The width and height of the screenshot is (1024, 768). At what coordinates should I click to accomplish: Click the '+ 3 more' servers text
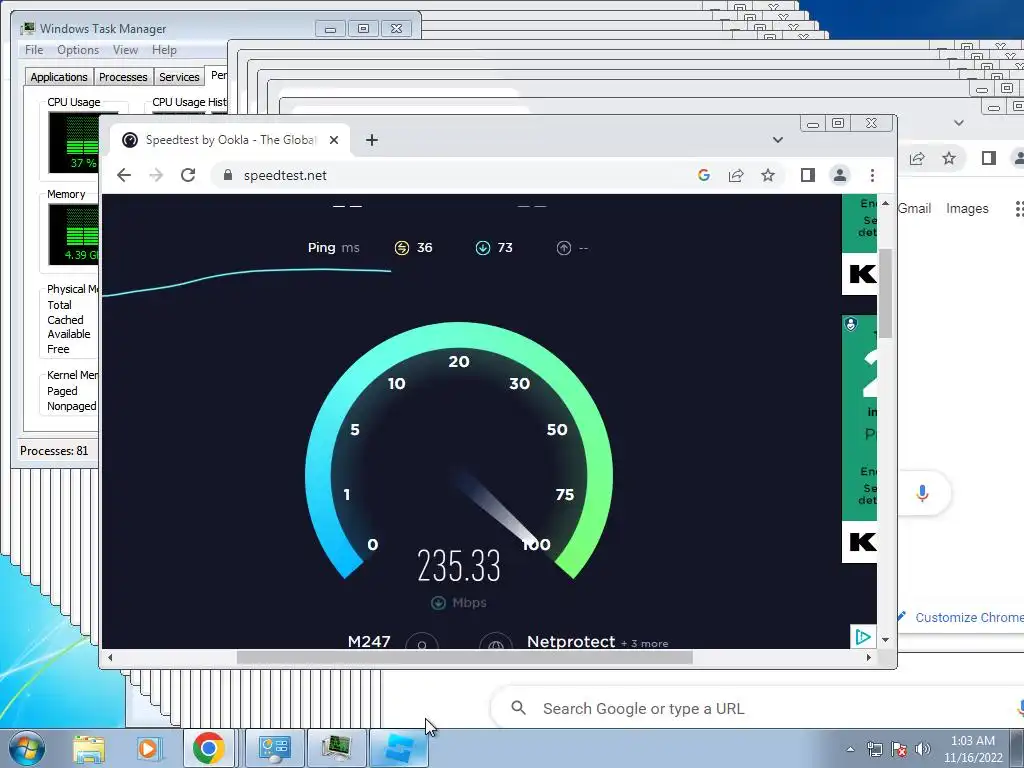pyautogui.click(x=645, y=643)
